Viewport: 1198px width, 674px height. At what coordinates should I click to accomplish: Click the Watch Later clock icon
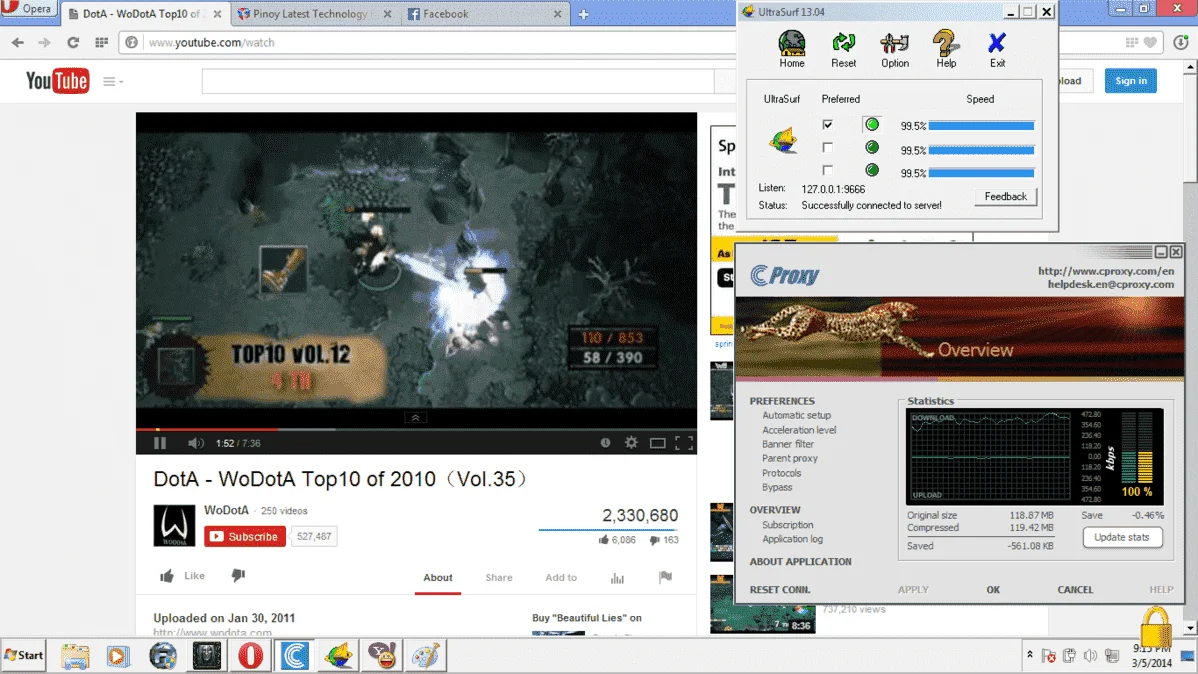(605, 442)
